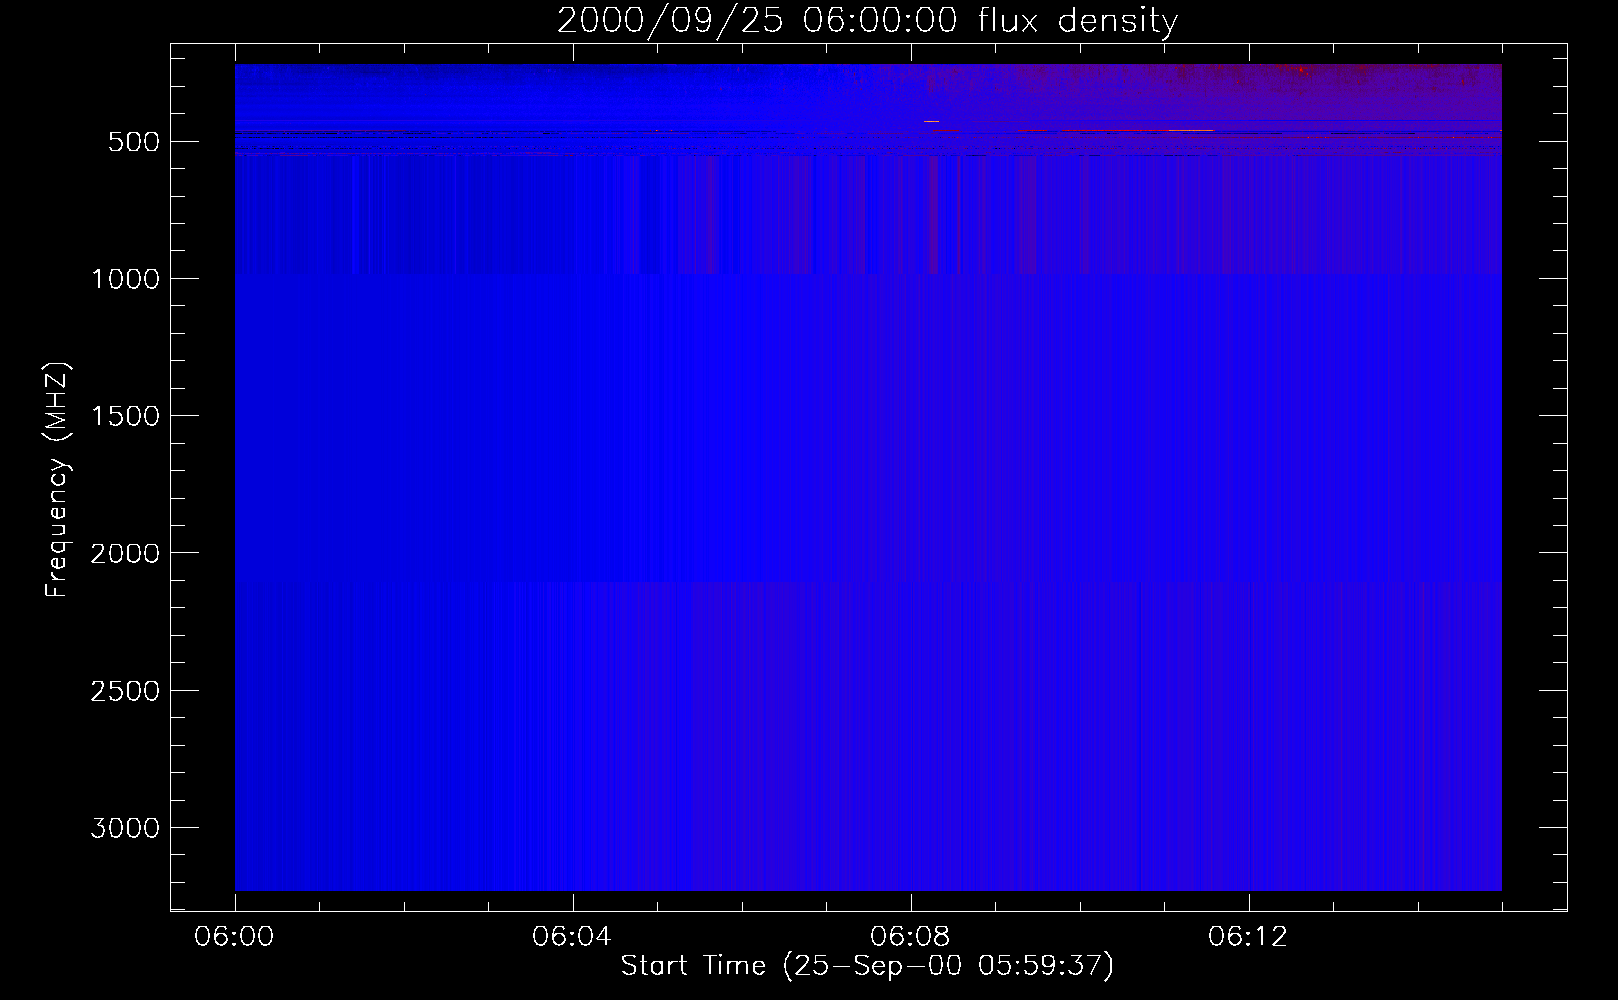This screenshot has width=1618, height=1000.
Task: Click the 06:08 time tick label
Action: 910,937
